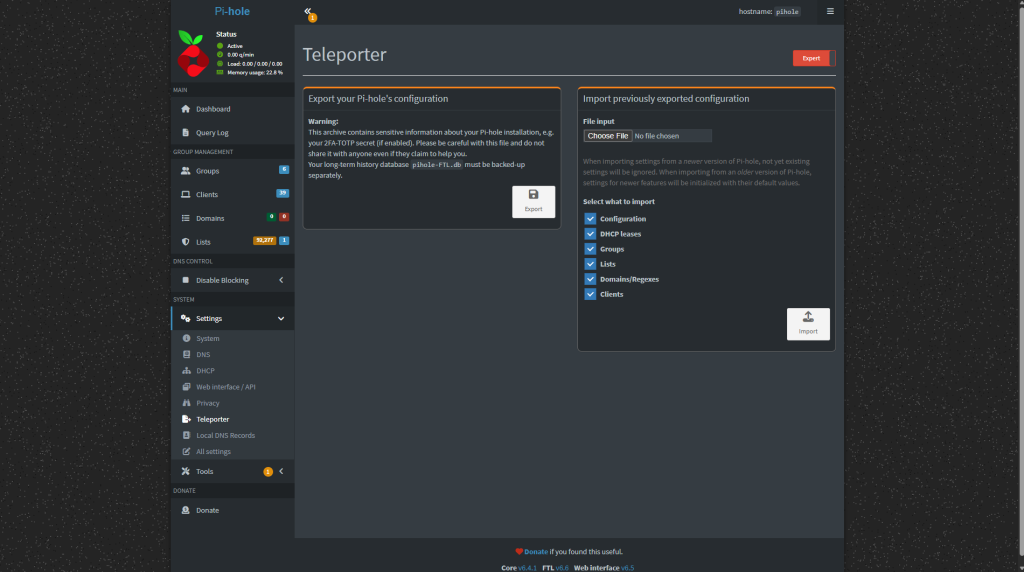Click the Import button
This screenshot has width=1024, height=572.
pyautogui.click(x=808, y=324)
